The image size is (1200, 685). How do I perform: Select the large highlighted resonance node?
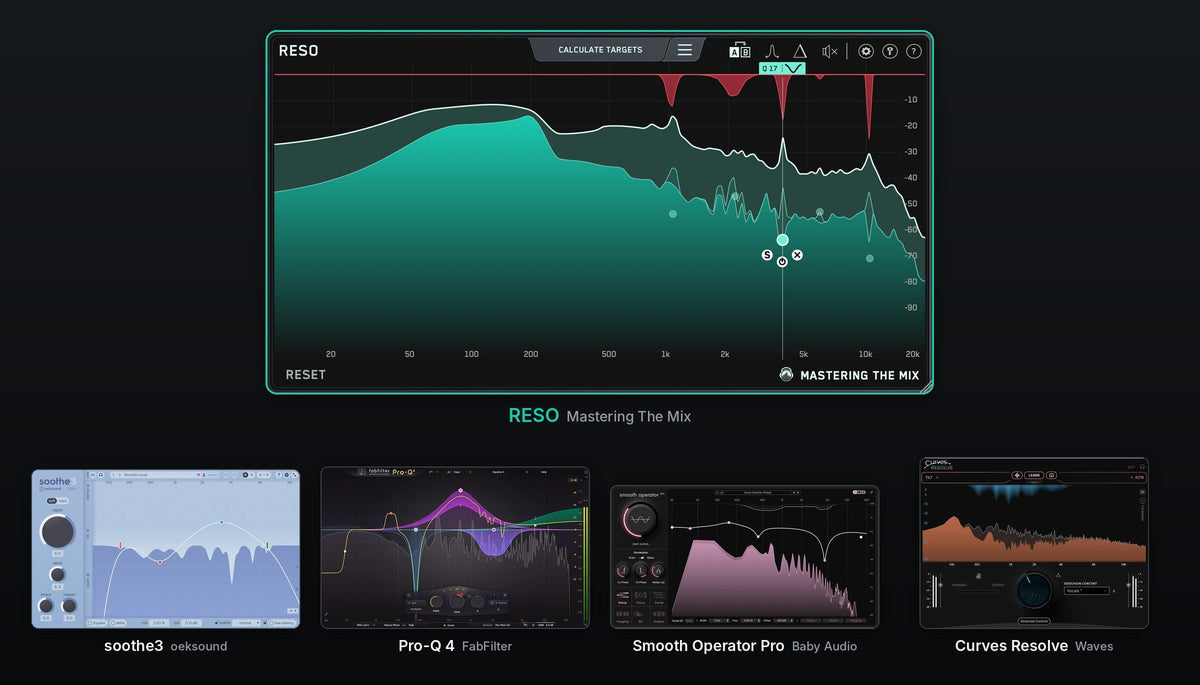(x=782, y=240)
